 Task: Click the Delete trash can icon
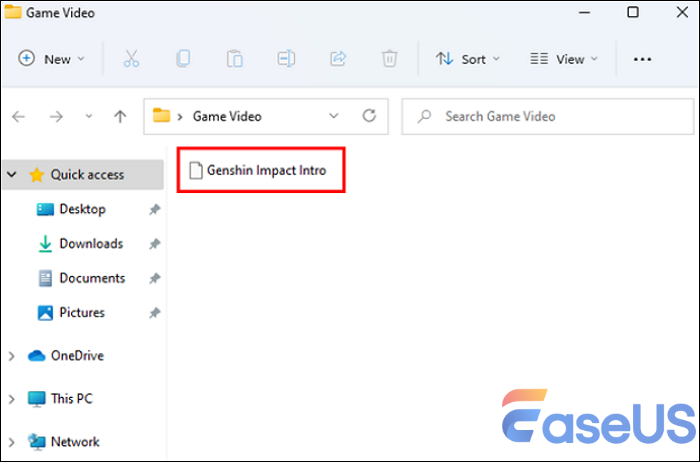click(x=389, y=58)
